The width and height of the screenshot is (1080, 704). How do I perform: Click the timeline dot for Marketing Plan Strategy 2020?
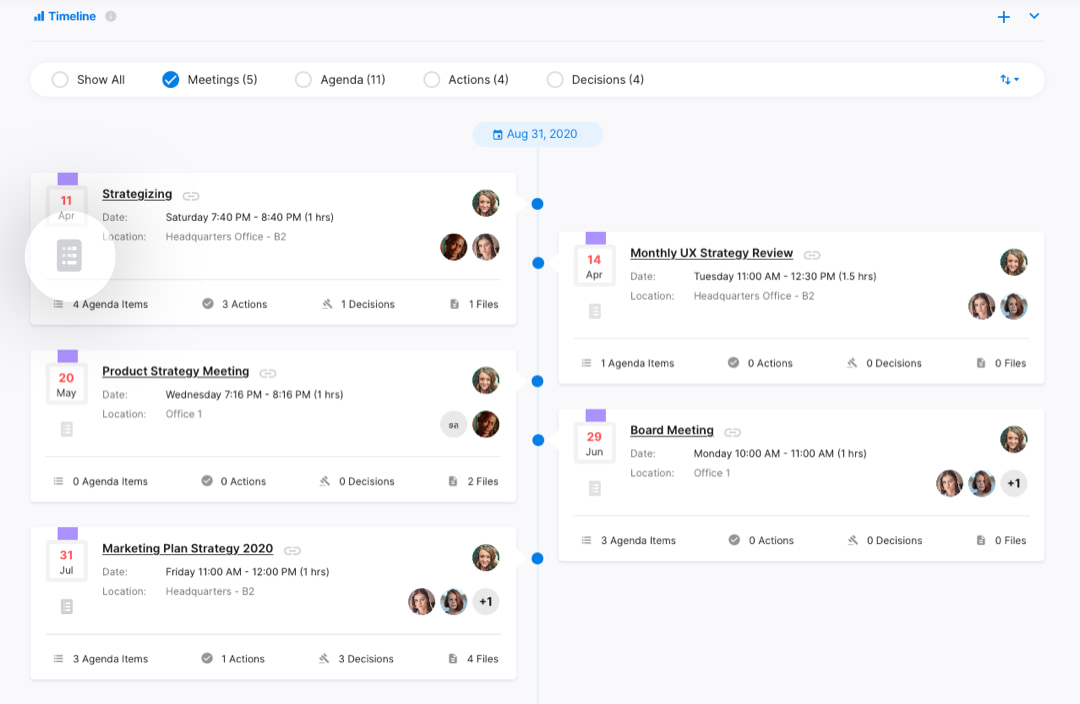coord(538,559)
